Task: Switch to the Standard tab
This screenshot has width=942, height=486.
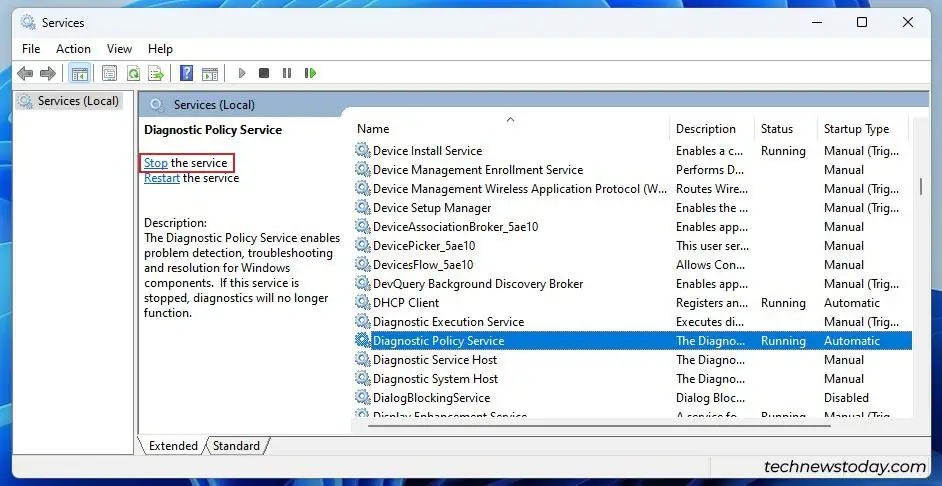Action: [x=236, y=446]
